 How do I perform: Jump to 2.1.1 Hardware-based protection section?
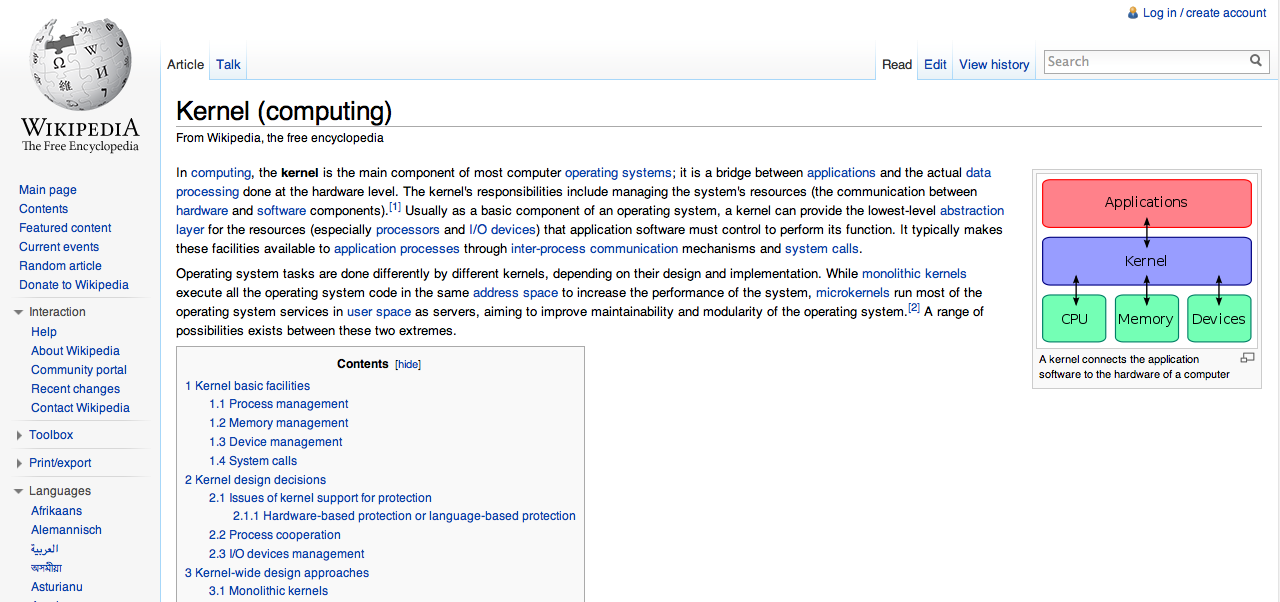click(x=404, y=517)
